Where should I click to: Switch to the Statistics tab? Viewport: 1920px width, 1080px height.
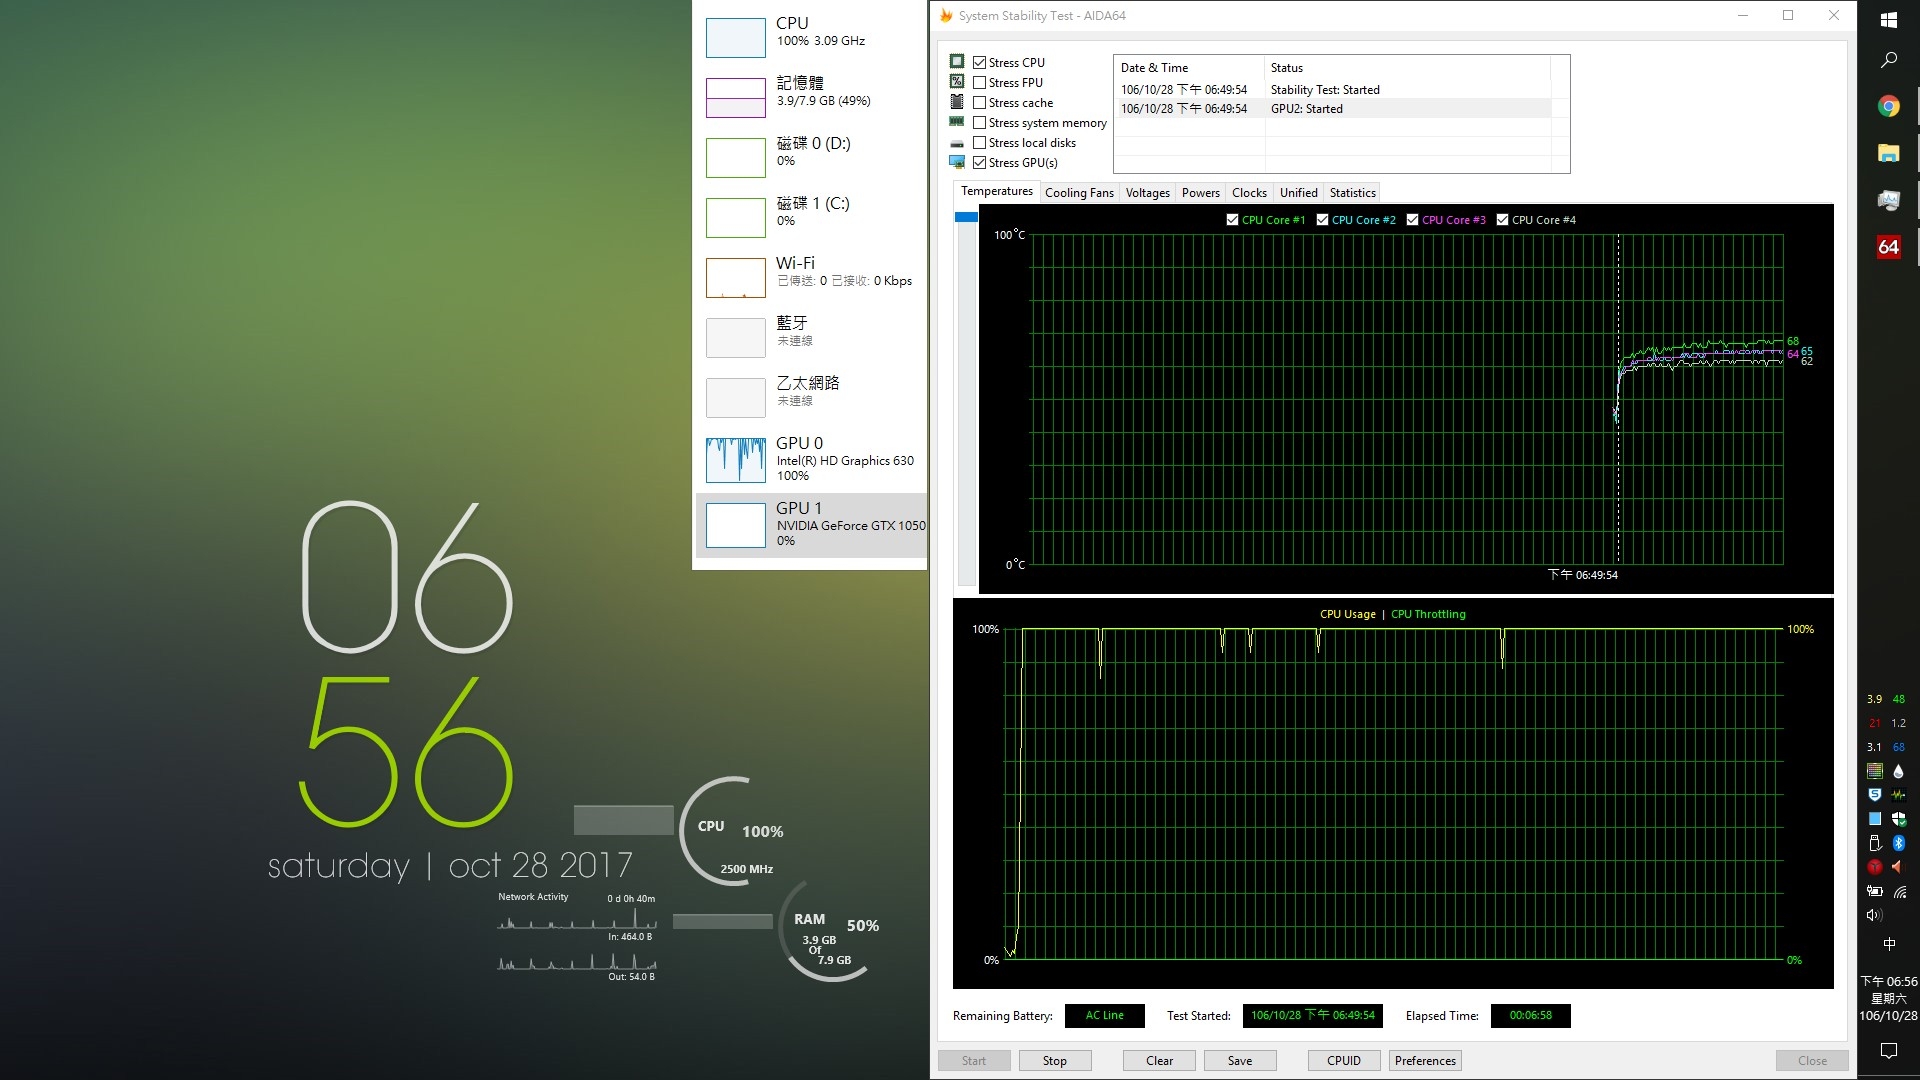coord(1352,193)
